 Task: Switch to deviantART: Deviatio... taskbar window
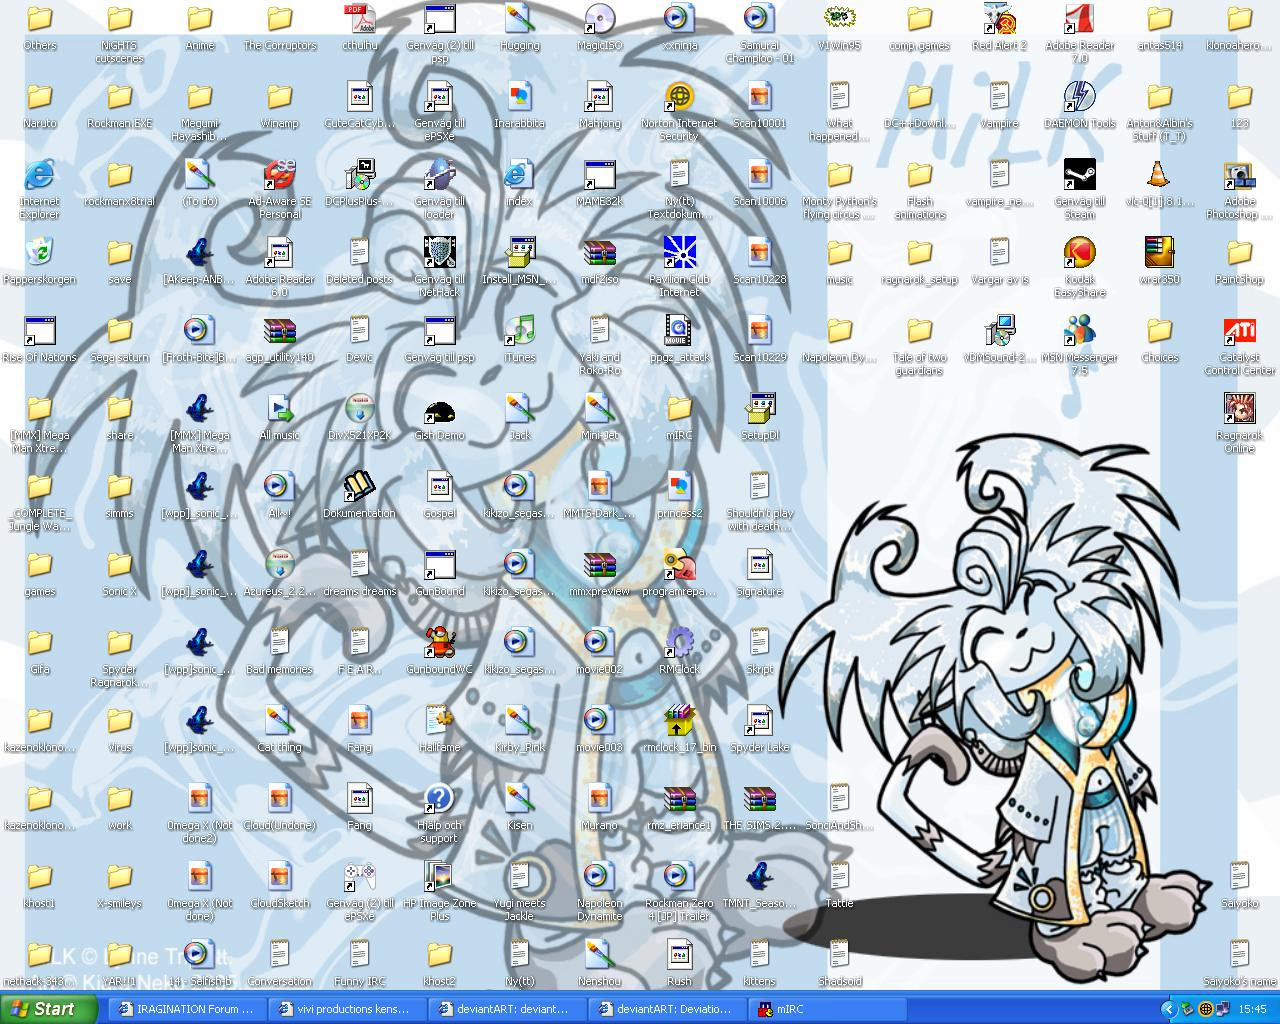[667, 1009]
